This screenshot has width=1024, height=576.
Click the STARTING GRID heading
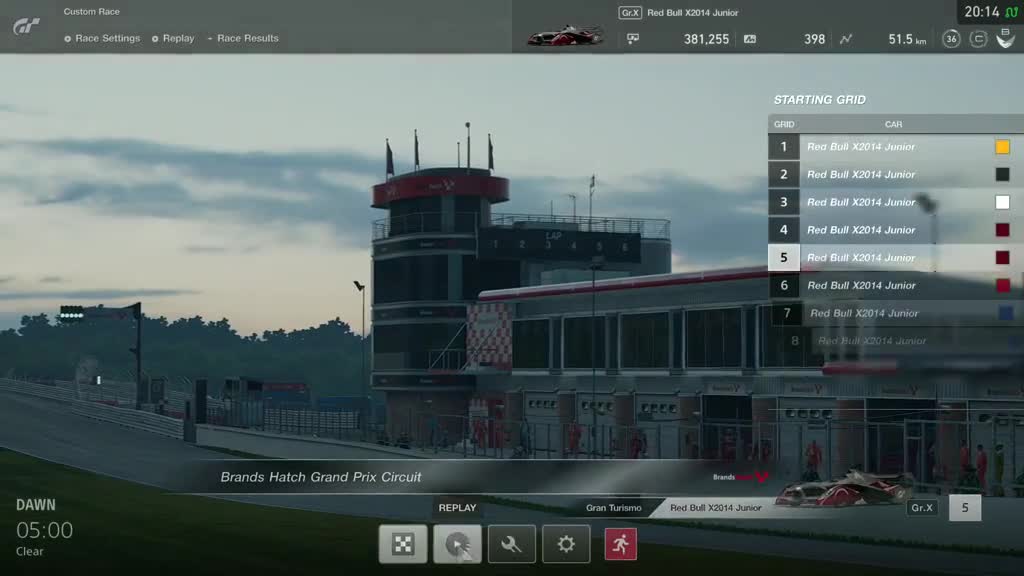(820, 100)
